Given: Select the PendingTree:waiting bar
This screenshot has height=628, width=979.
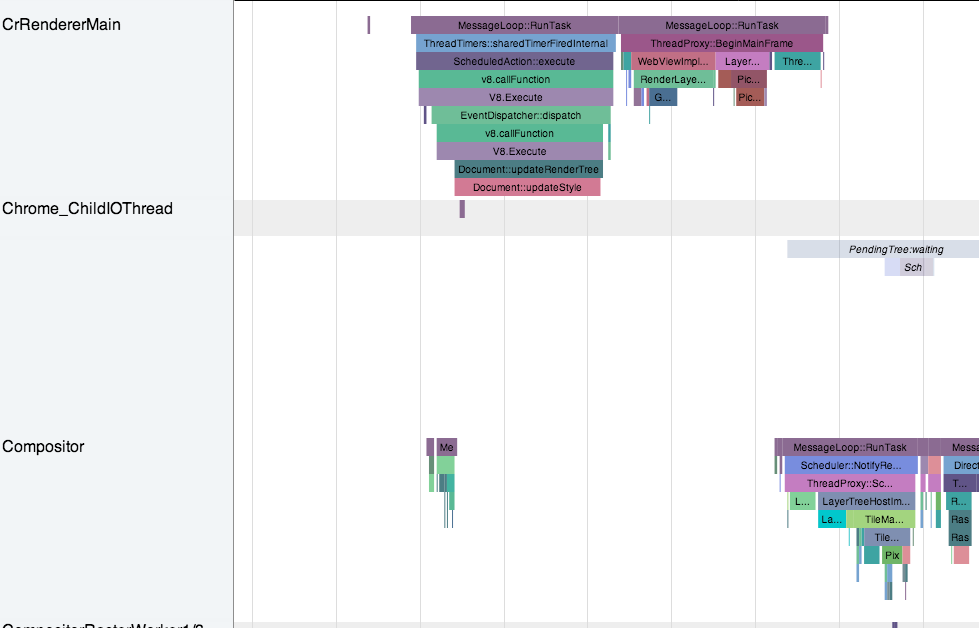Looking at the screenshot, I should coord(882,250).
